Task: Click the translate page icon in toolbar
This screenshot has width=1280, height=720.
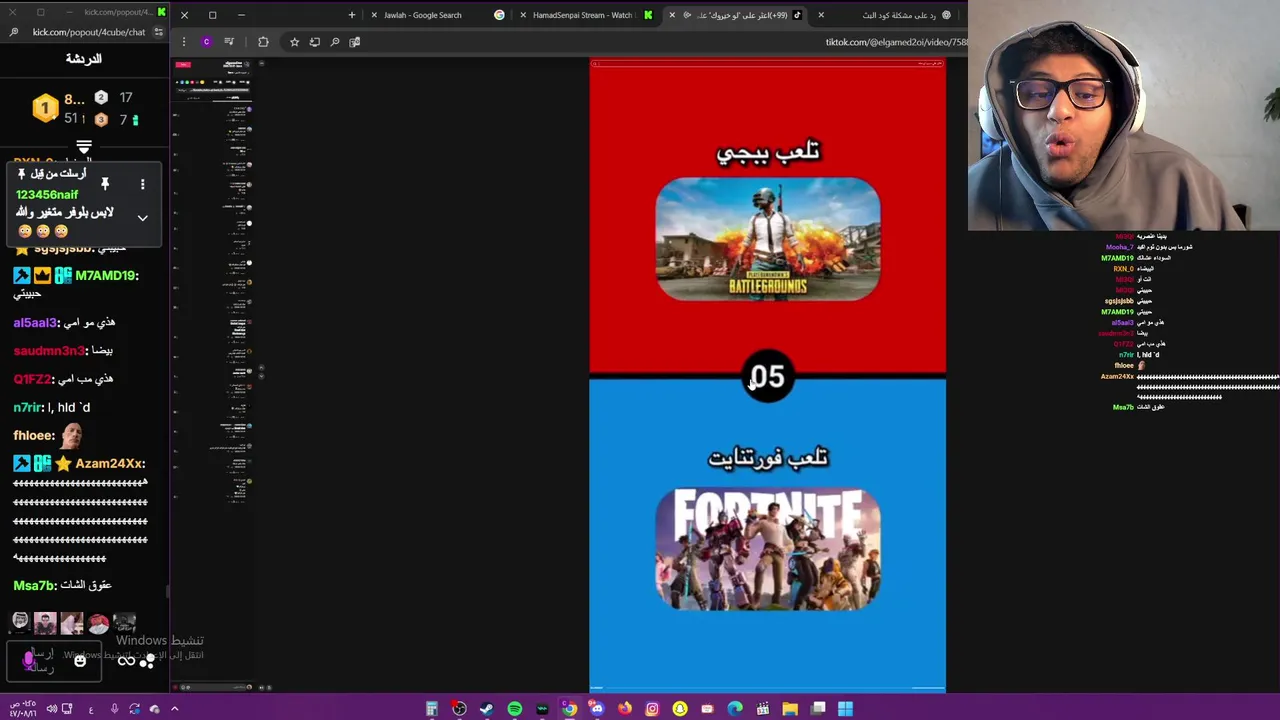Action: tap(354, 42)
